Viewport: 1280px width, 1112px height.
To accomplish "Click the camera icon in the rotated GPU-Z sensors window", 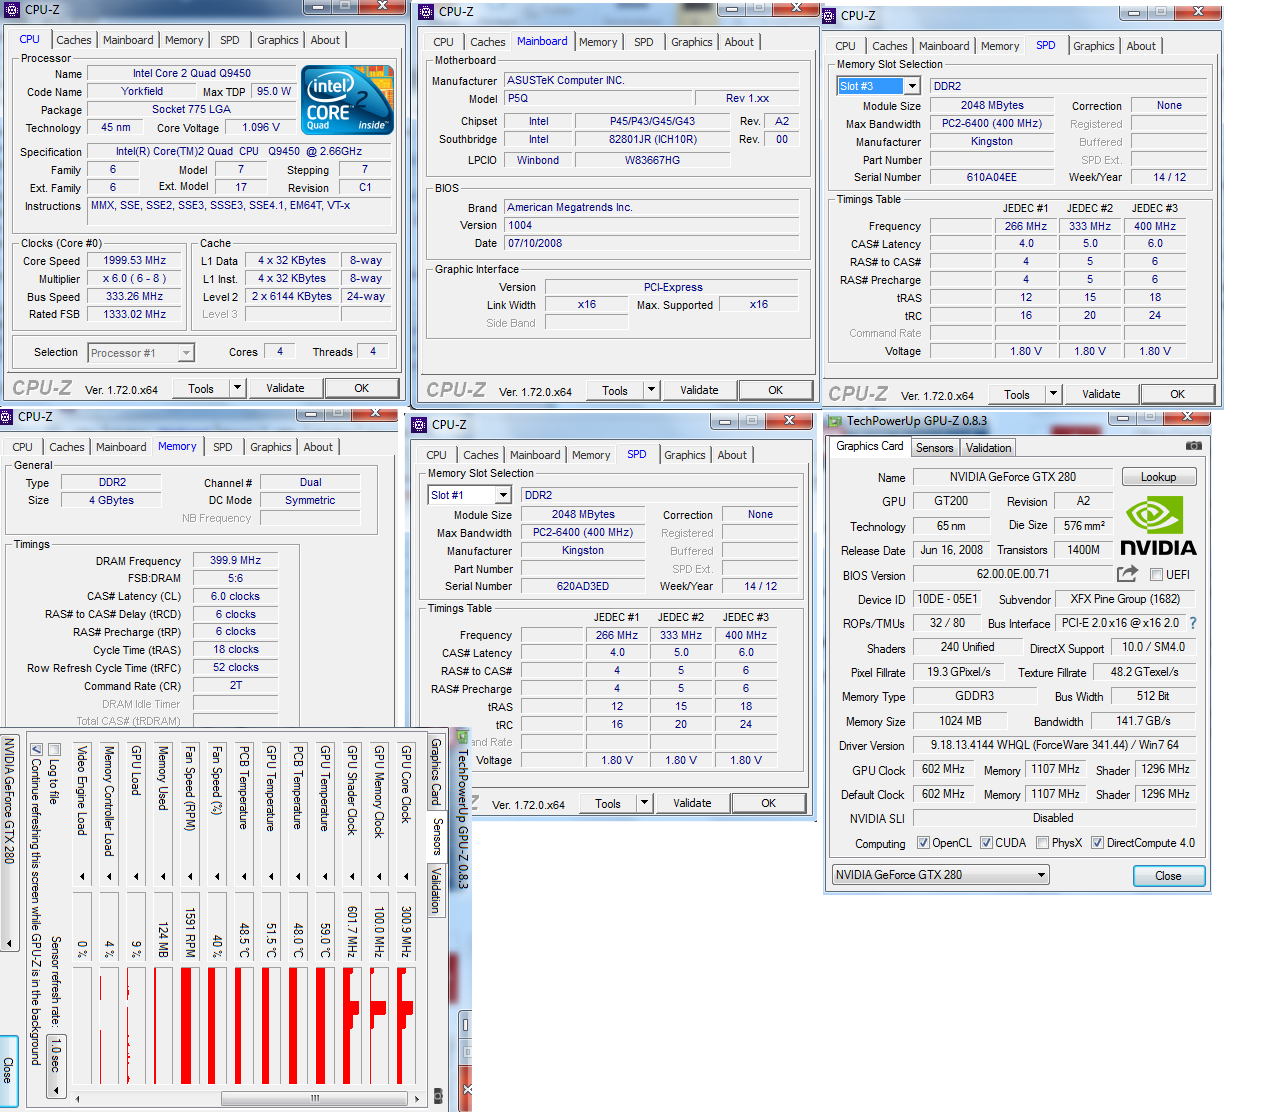I will [x=439, y=1097].
